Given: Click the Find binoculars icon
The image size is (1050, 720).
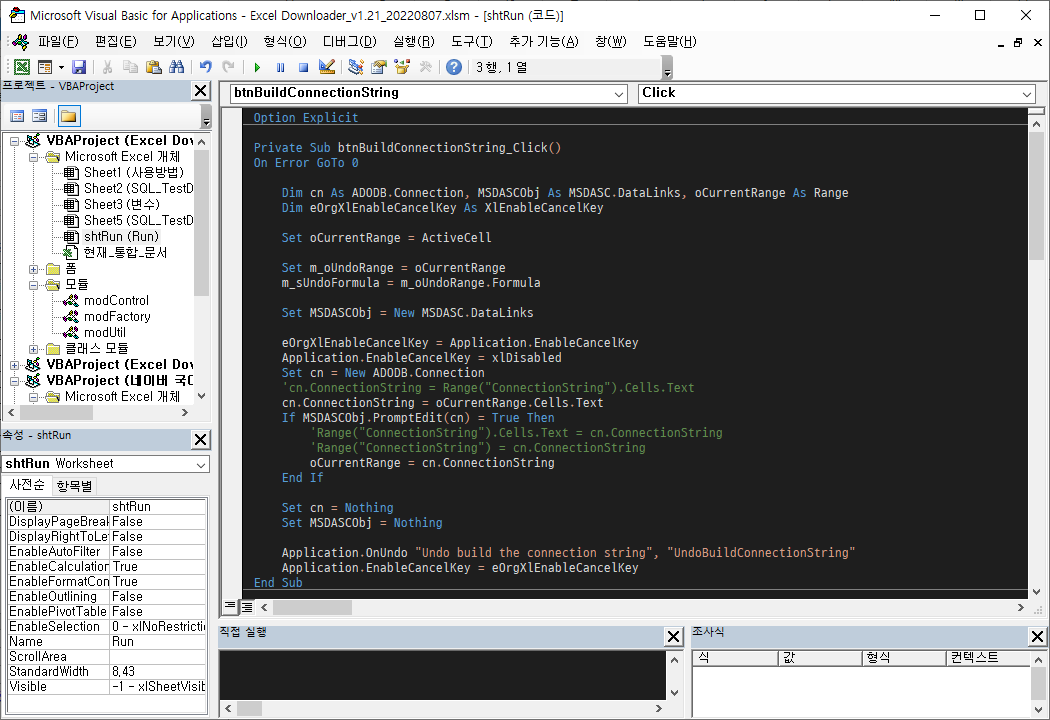Looking at the screenshot, I should (x=177, y=67).
